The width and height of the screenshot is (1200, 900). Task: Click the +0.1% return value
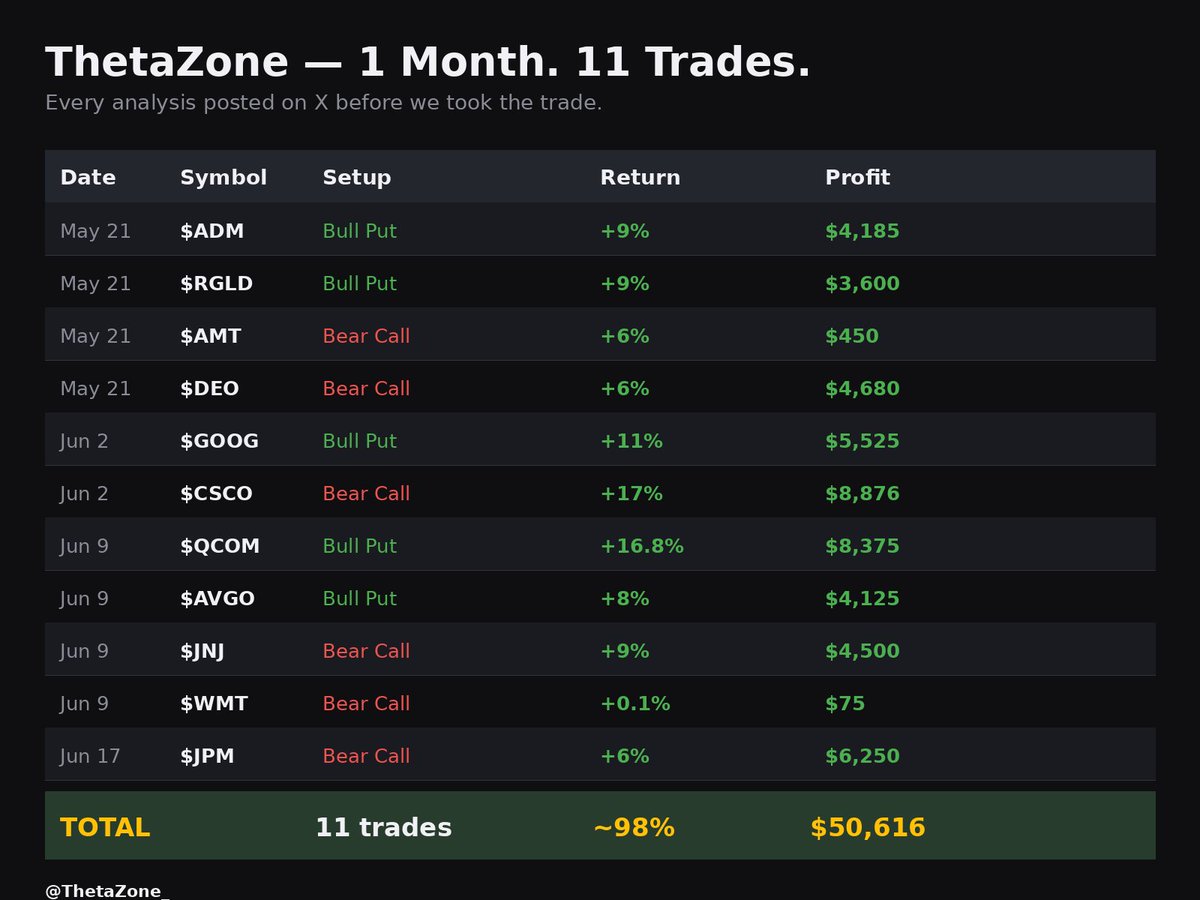tap(635, 704)
